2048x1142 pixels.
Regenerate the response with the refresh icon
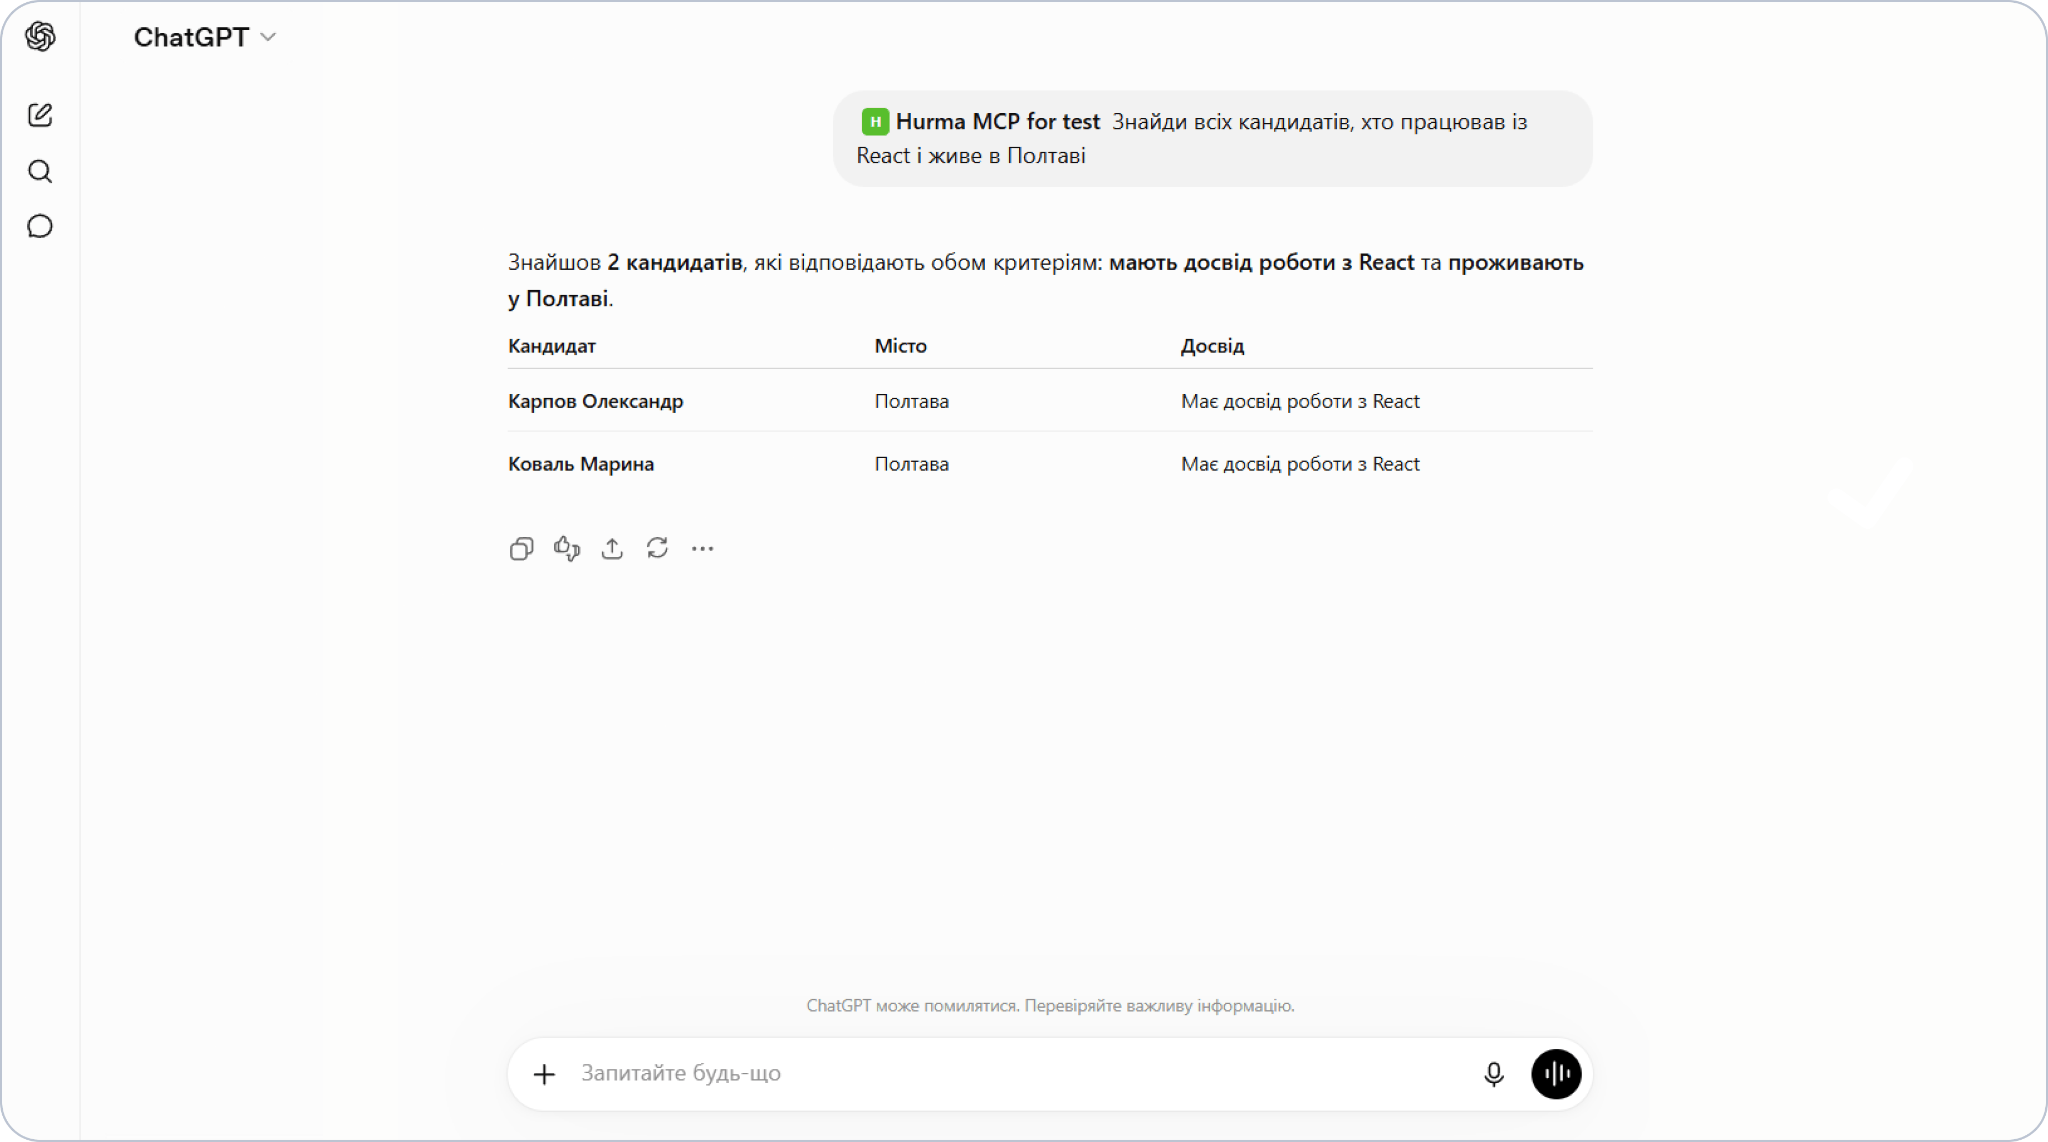(x=657, y=548)
